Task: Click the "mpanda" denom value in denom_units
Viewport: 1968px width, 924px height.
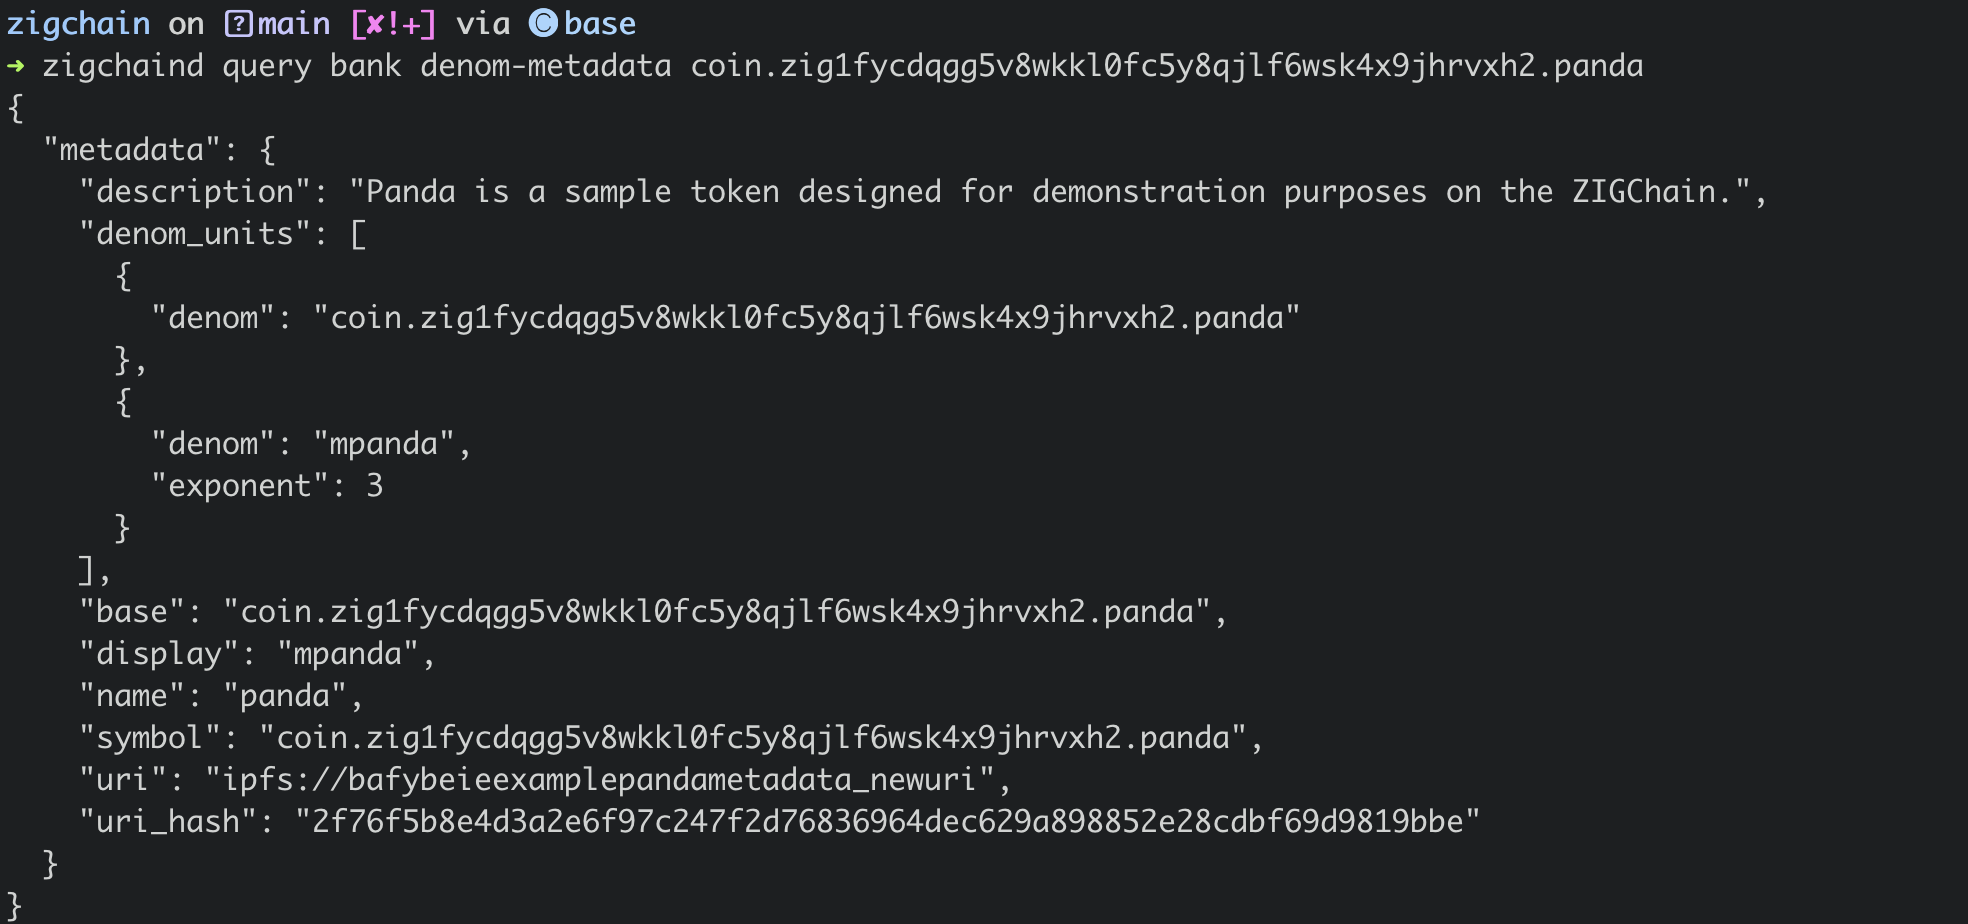Action: 384,444
